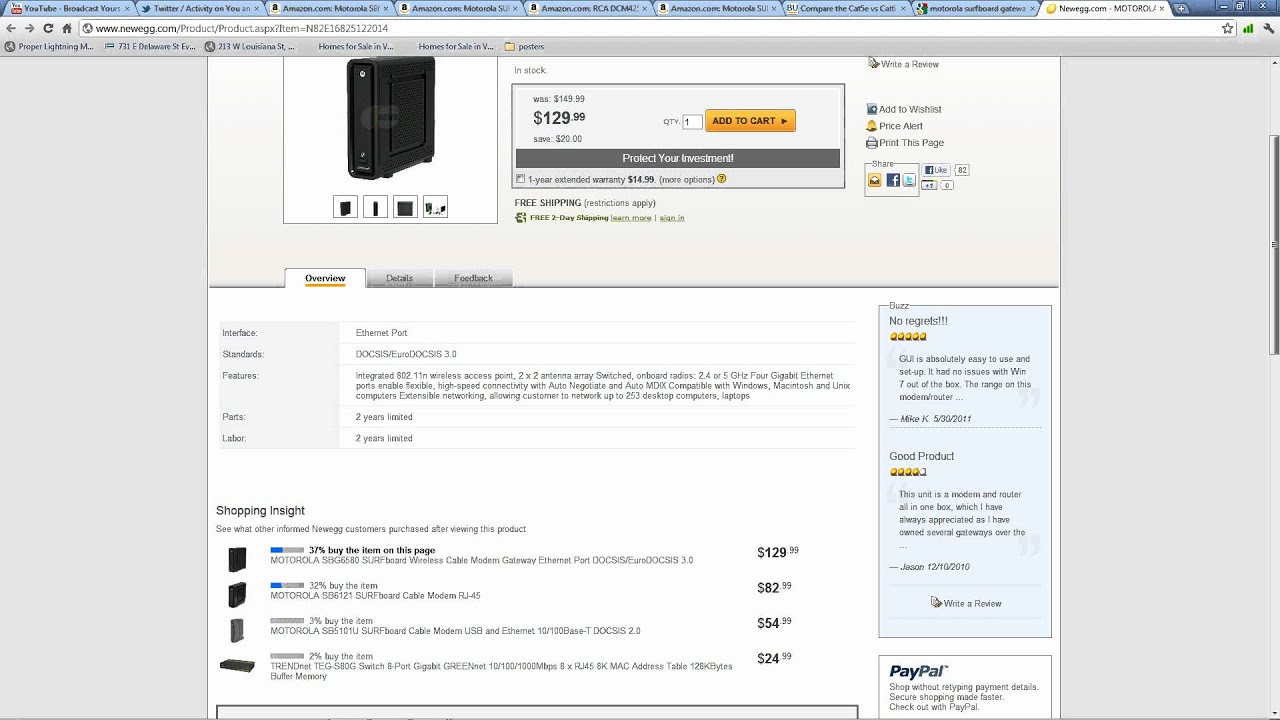Click the browser Forward arrow
1280x720 pixels.
pos(29,28)
